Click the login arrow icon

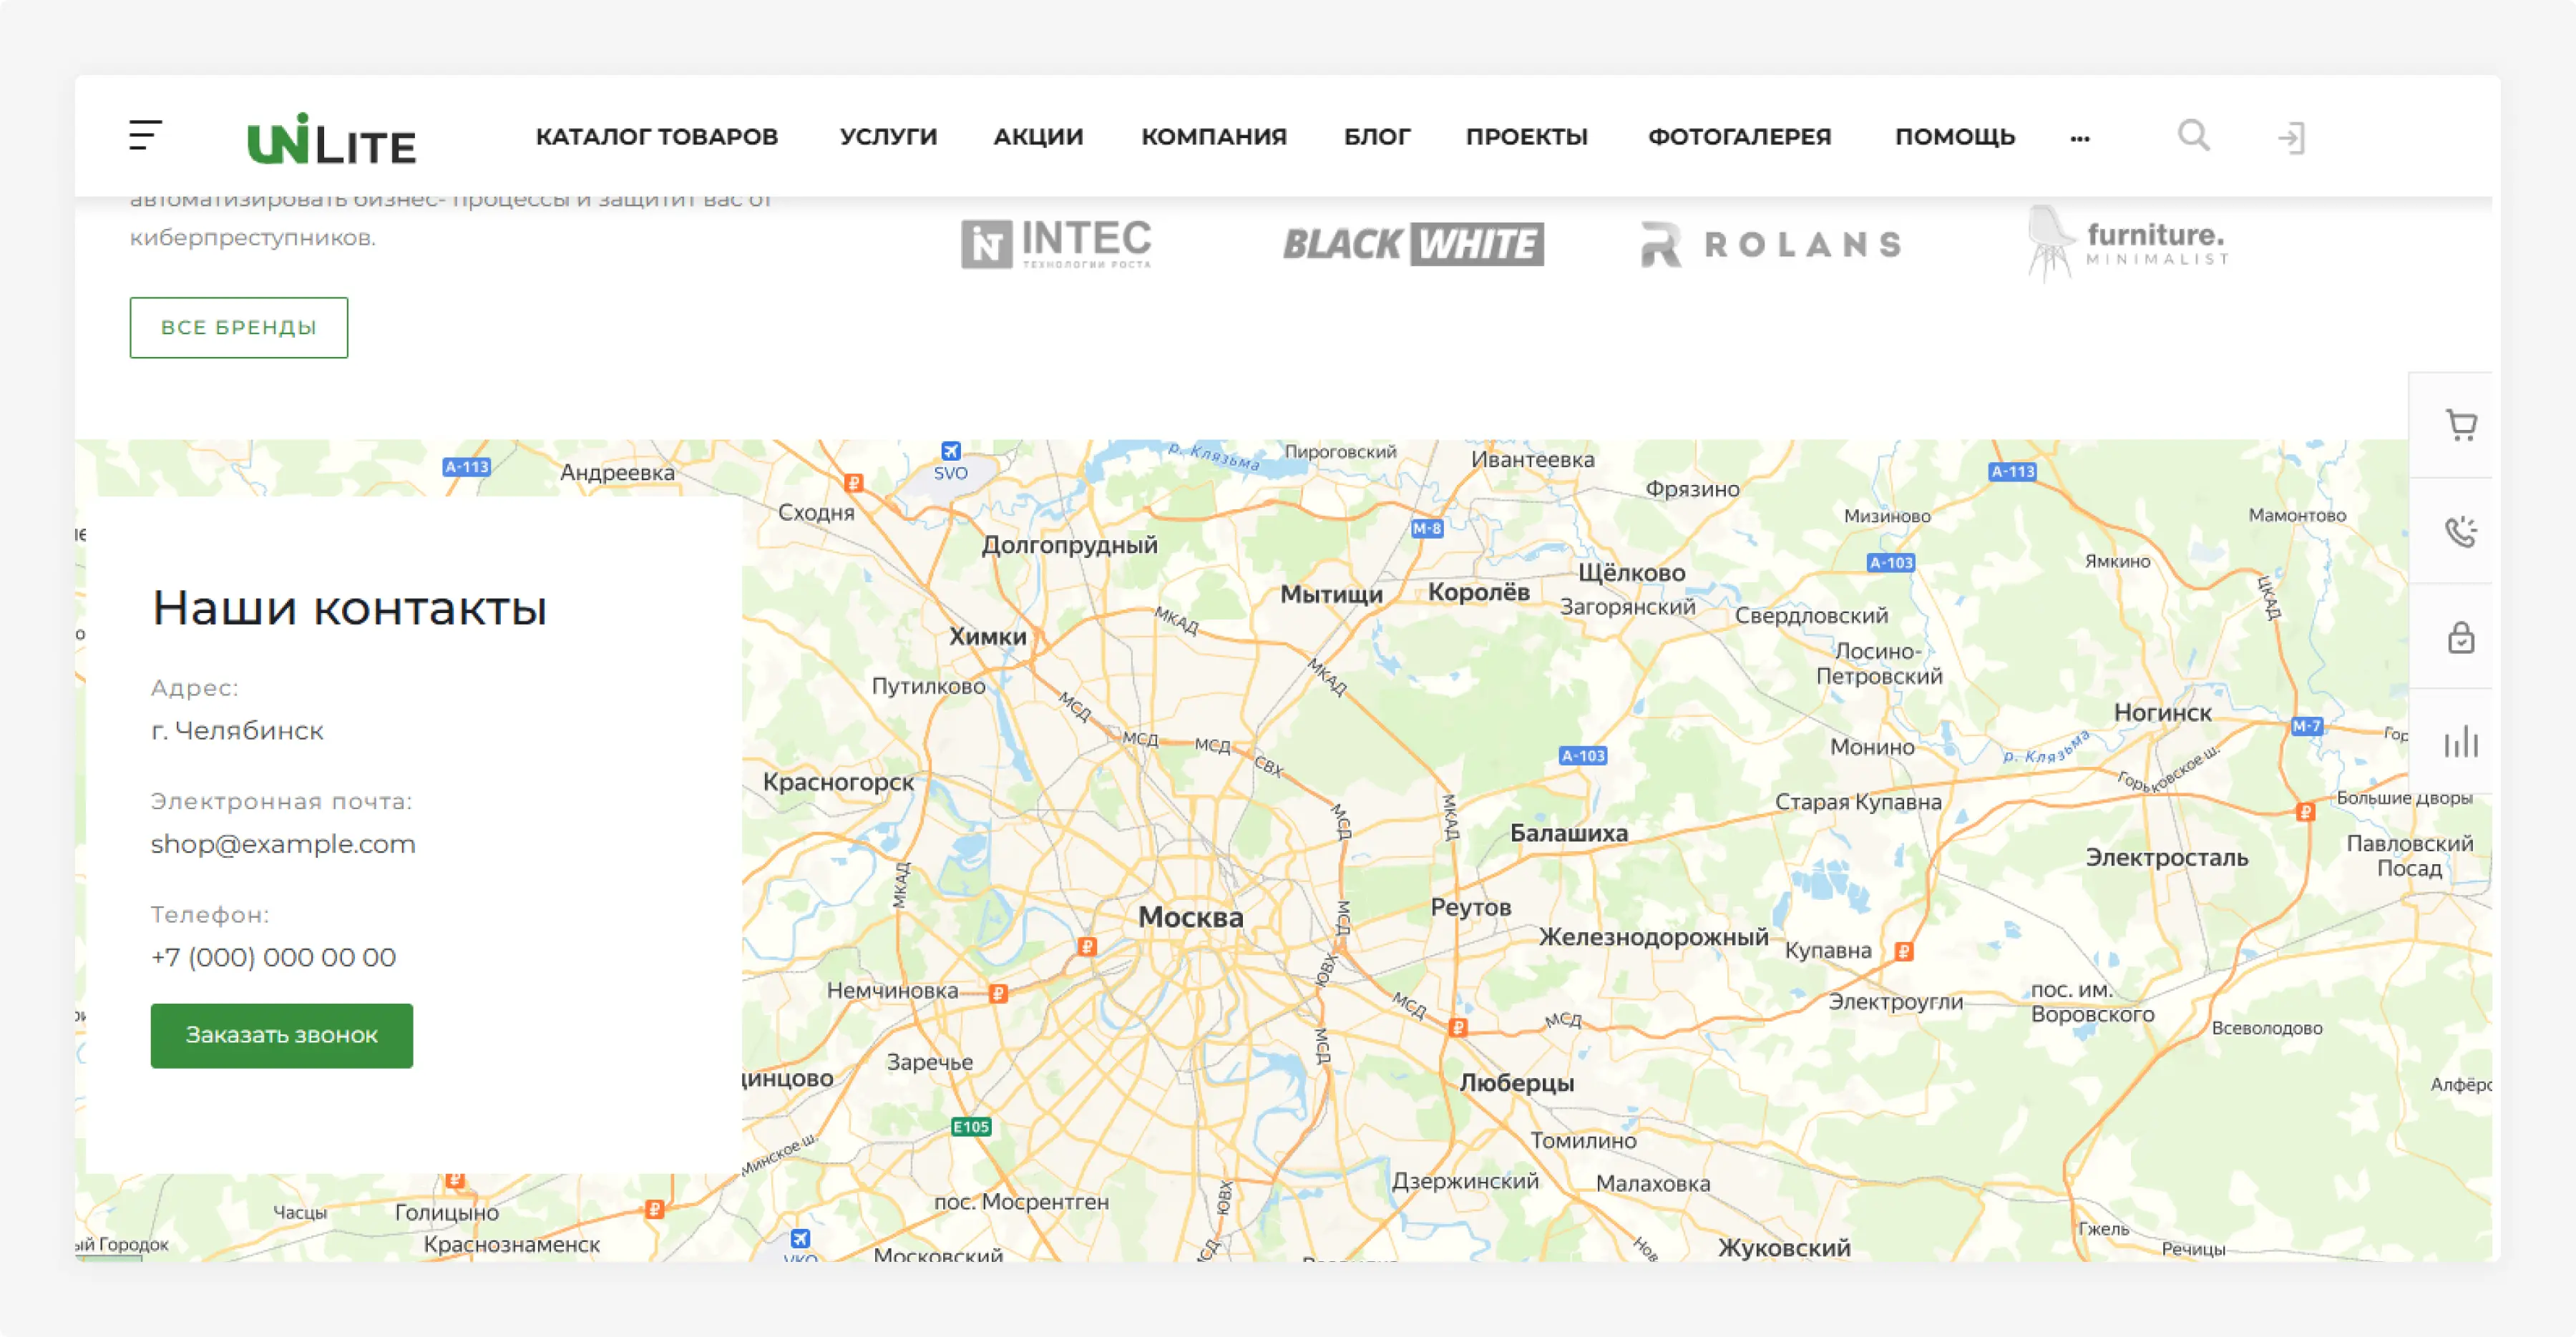[2291, 137]
